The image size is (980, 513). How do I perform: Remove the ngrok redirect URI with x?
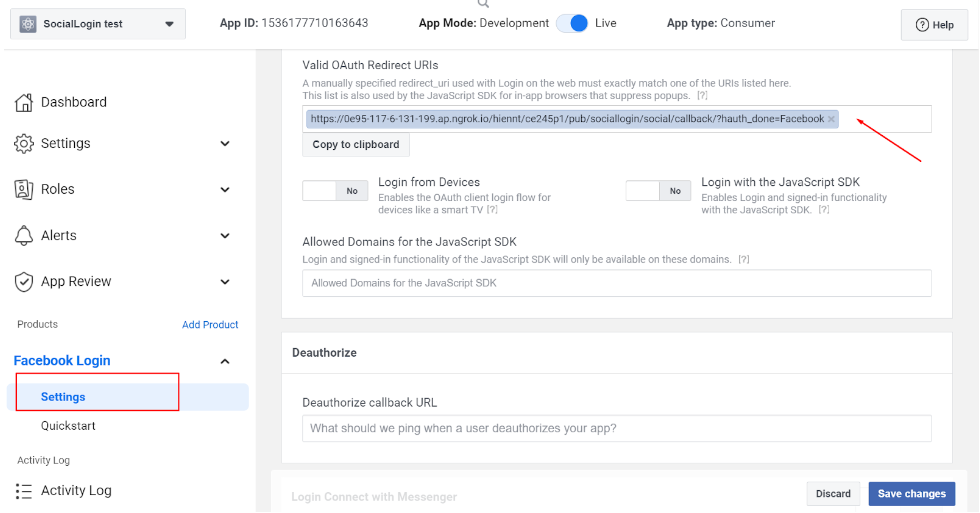pyautogui.click(x=831, y=119)
